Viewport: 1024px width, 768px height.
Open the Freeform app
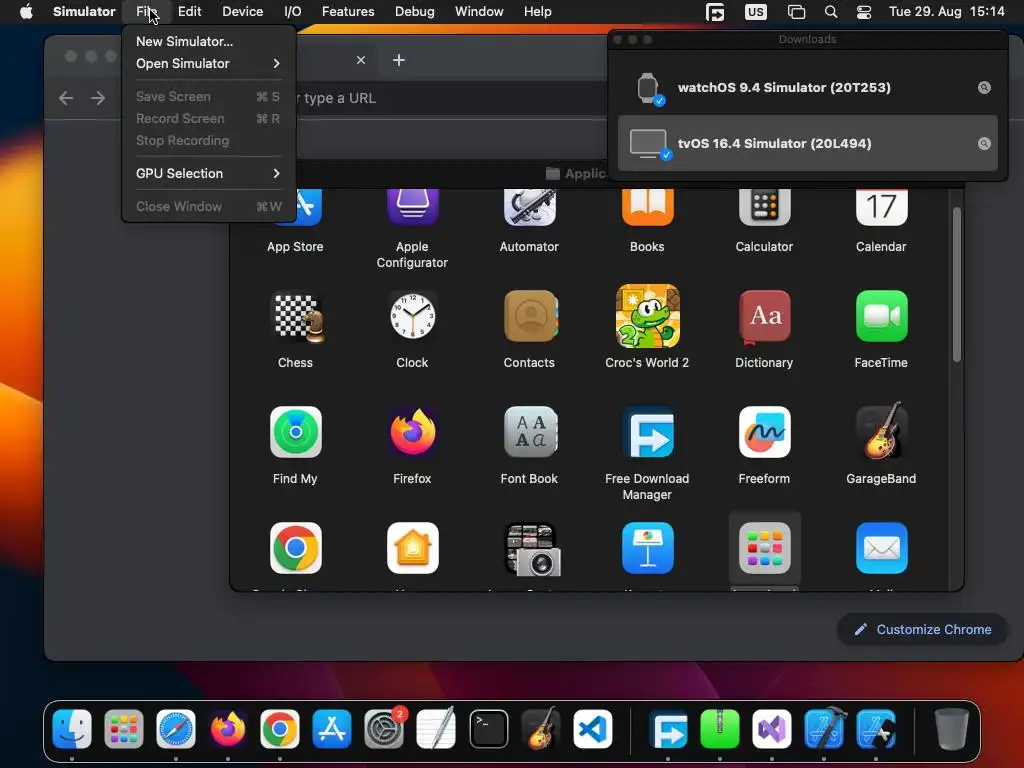point(764,432)
